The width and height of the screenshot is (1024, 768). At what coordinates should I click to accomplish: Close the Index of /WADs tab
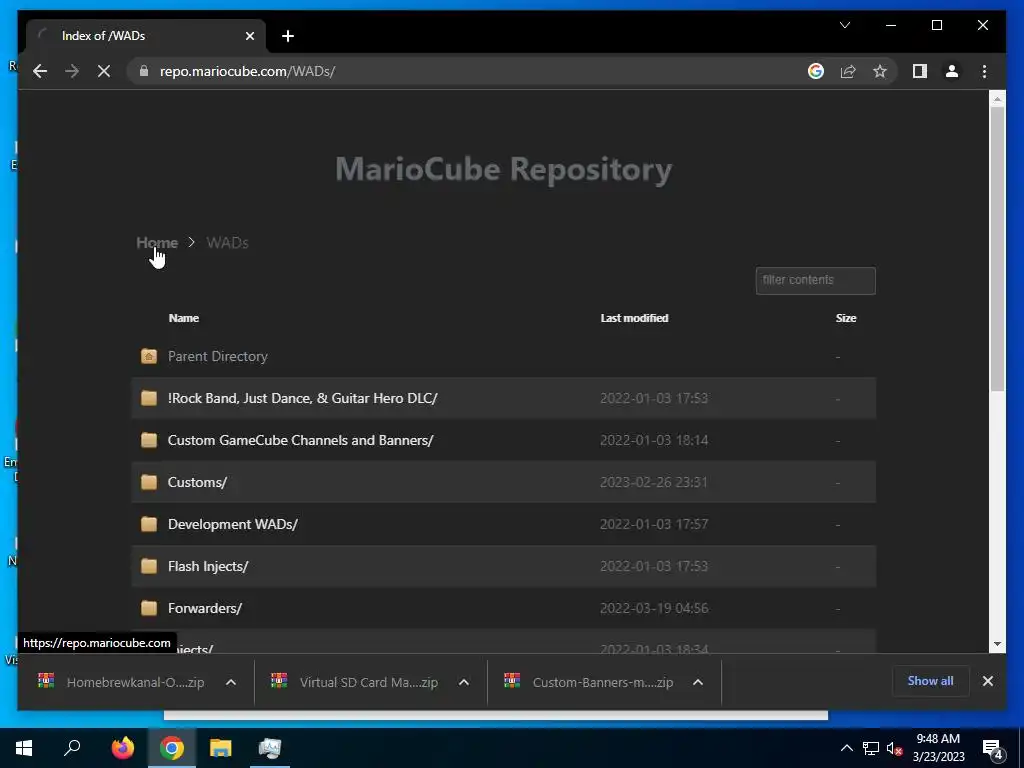249,36
